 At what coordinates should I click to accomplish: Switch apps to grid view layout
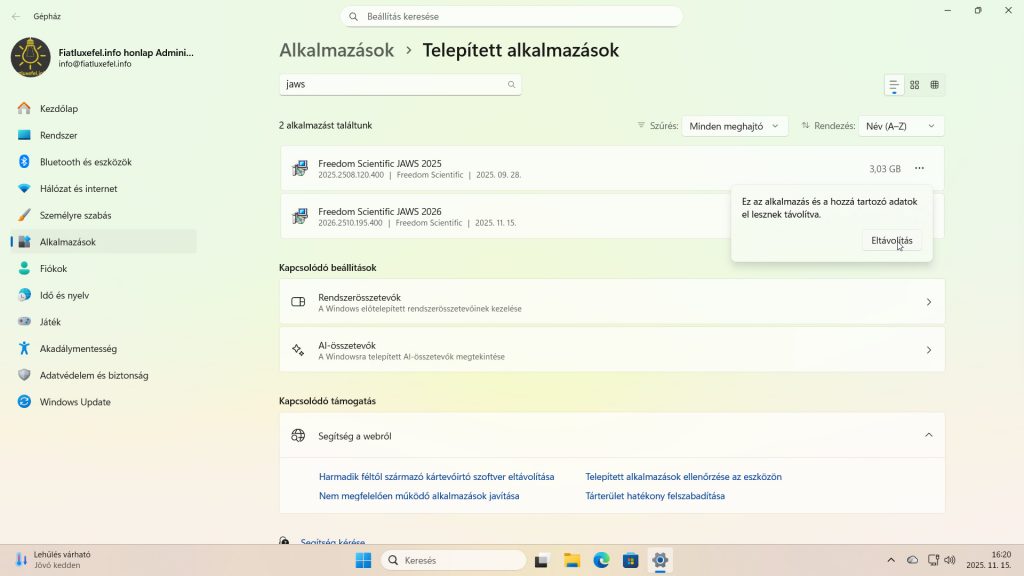pyautogui.click(x=934, y=84)
